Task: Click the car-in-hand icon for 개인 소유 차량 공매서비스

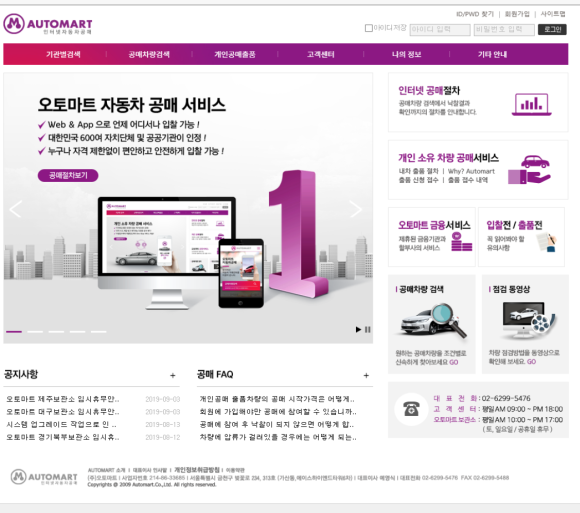Action: [x=529, y=169]
